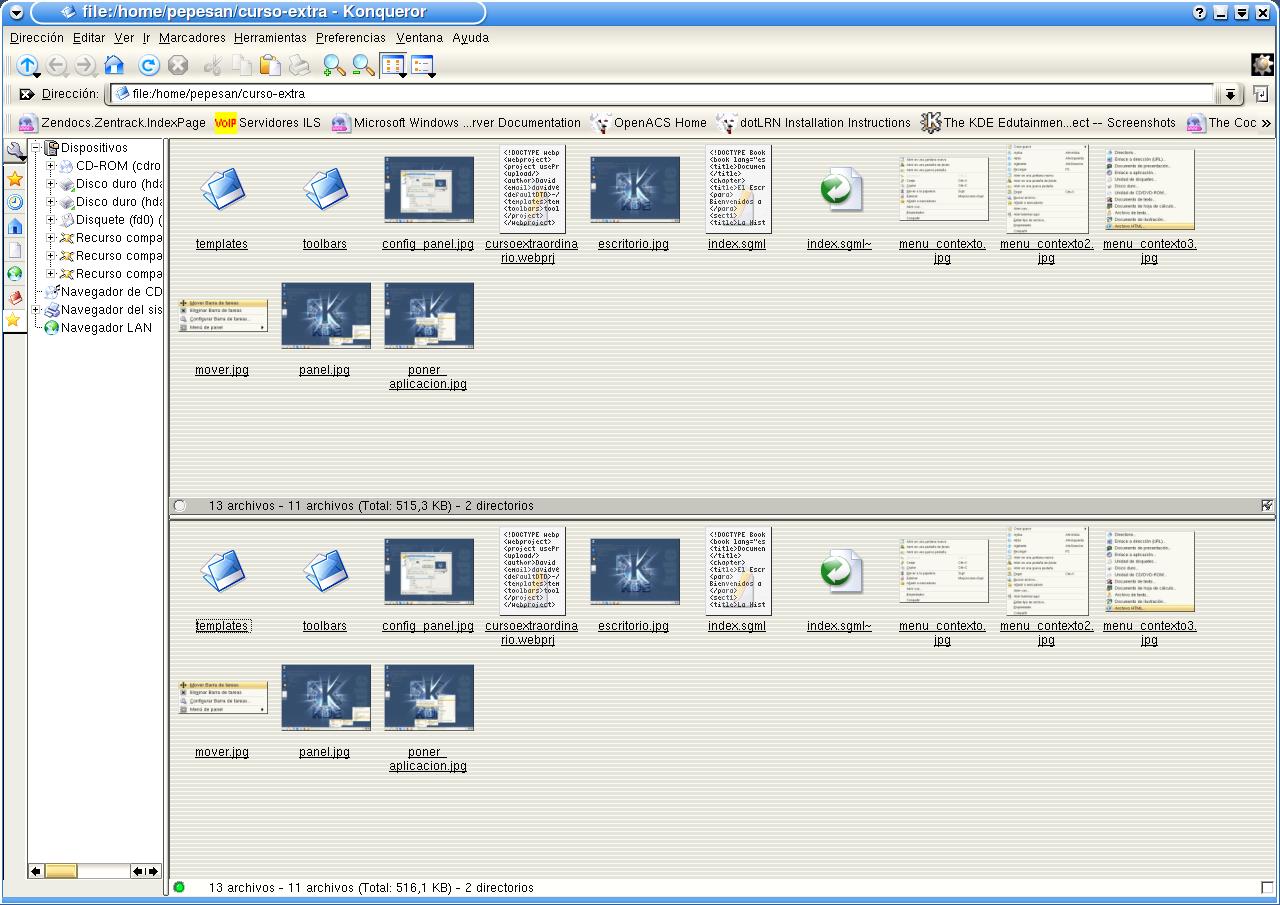Reload the current folder view
This screenshot has height=905, width=1280.
click(x=149, y=66)
